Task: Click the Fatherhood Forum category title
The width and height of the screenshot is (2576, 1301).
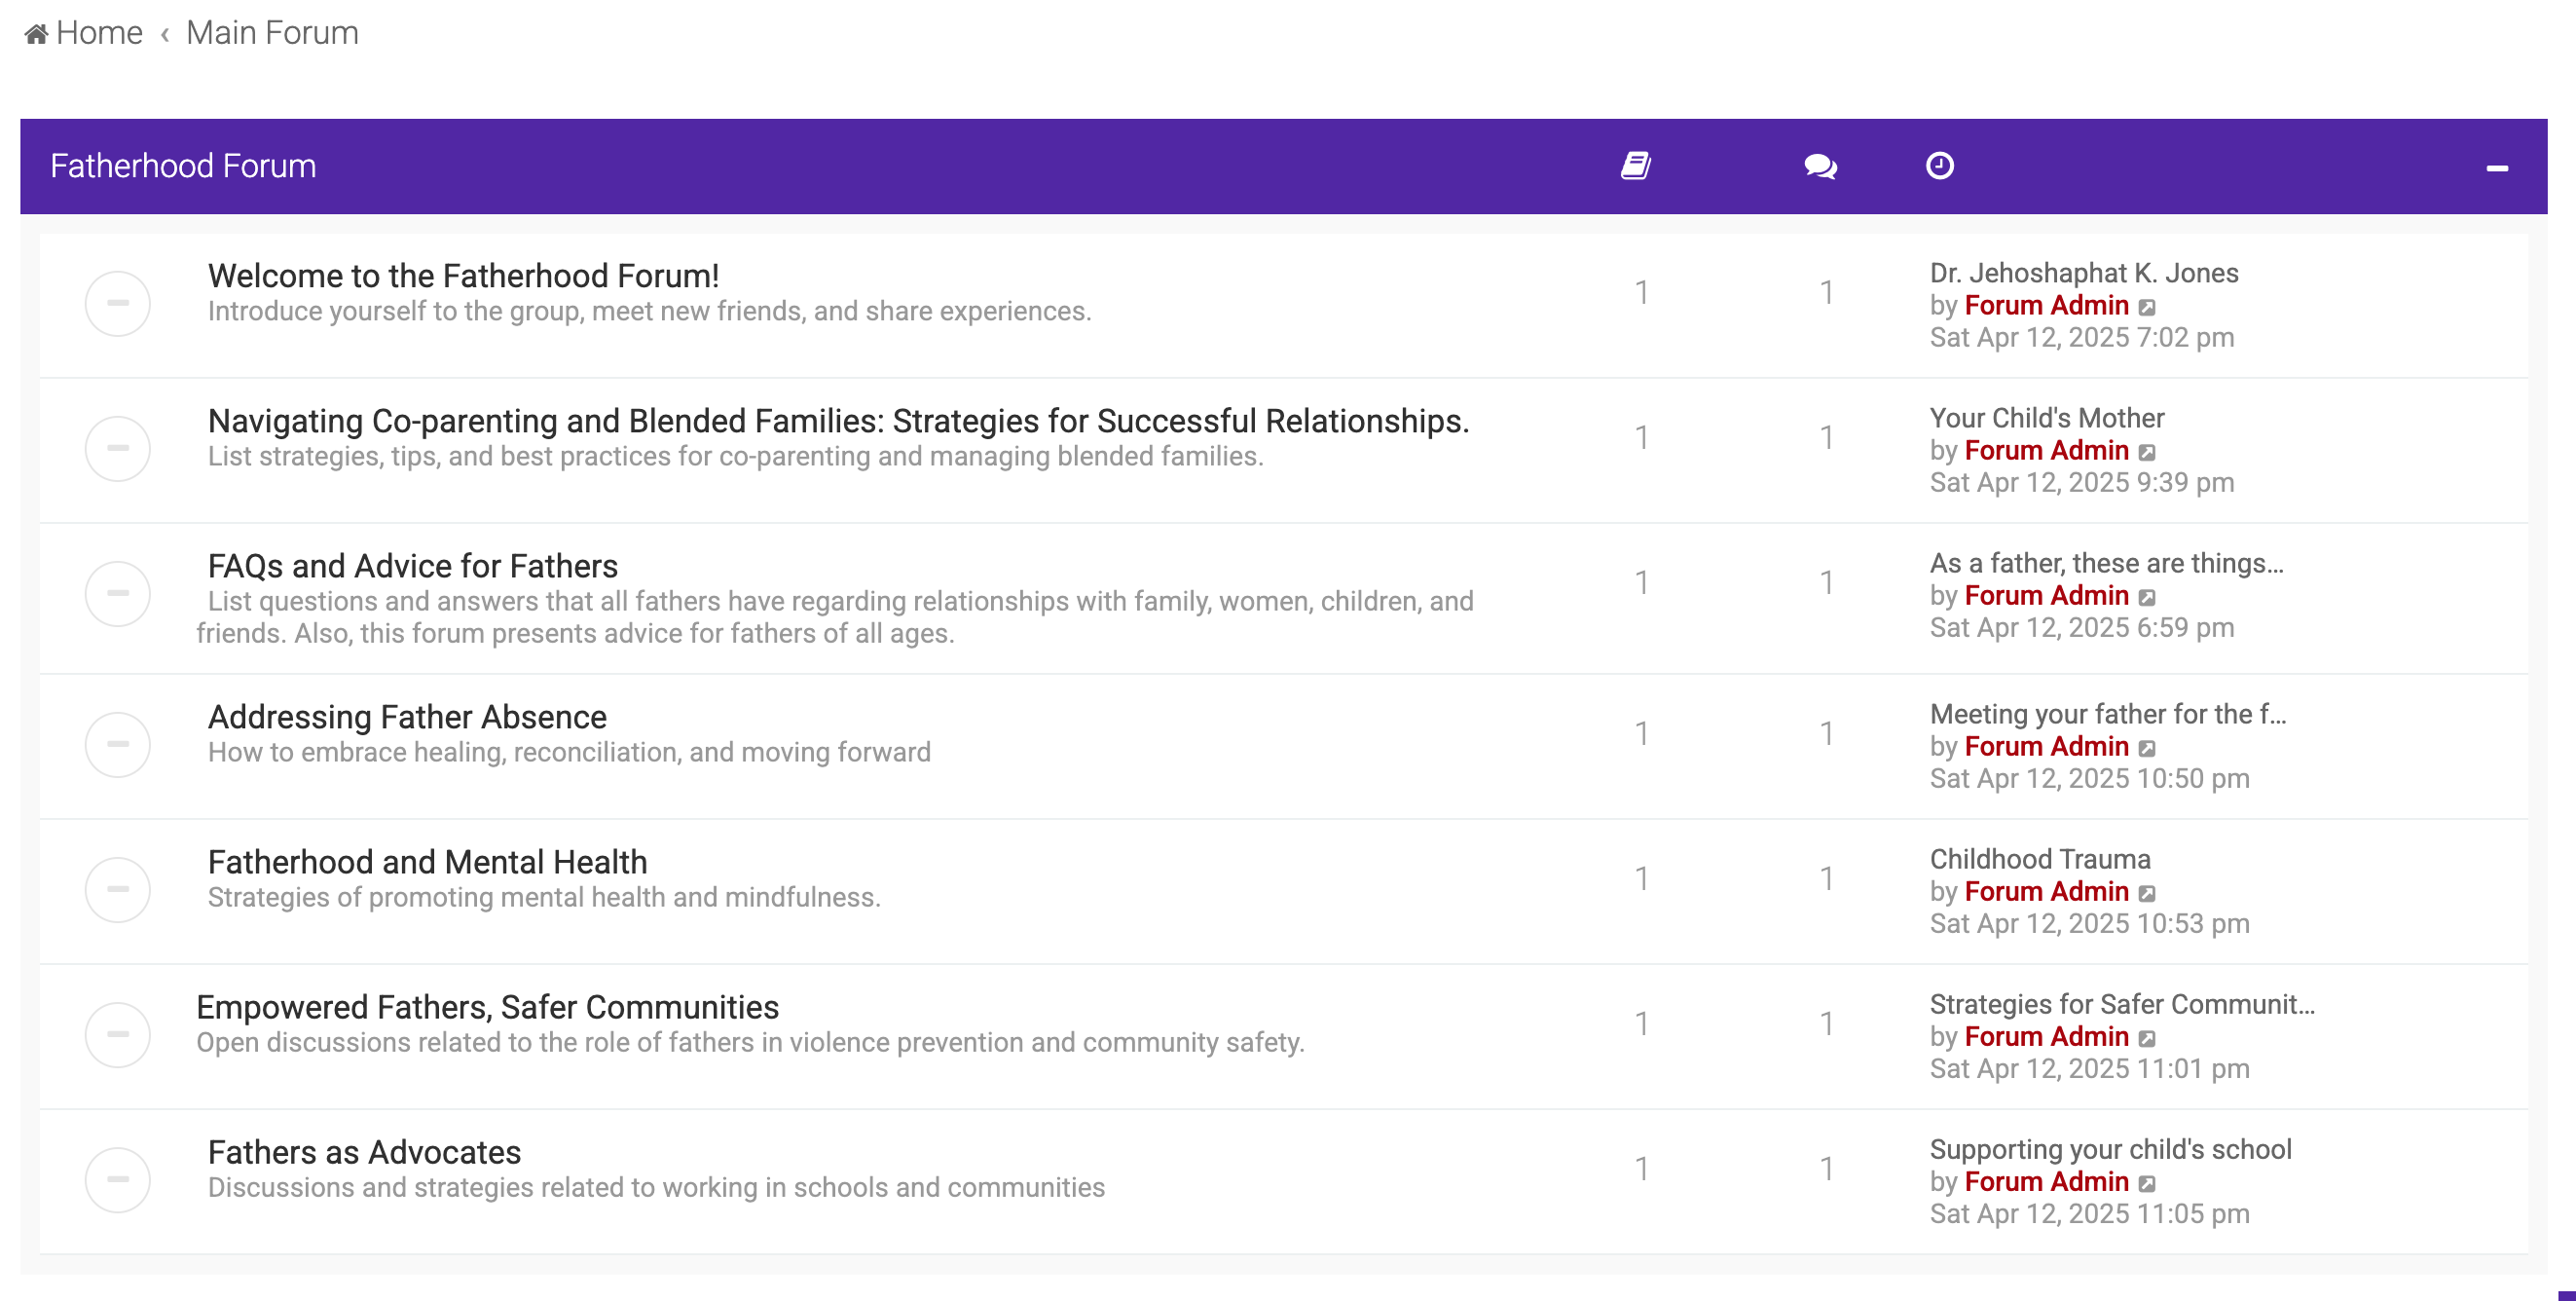Action: coord(183,166)
